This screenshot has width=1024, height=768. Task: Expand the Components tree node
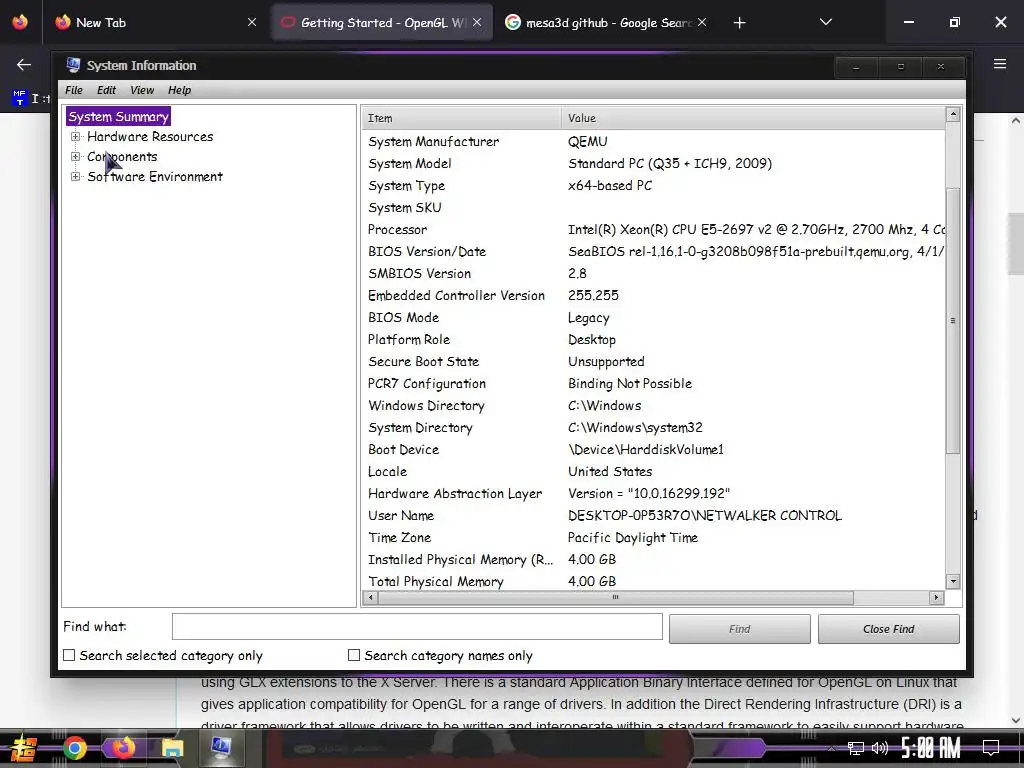tap(76, 157)
